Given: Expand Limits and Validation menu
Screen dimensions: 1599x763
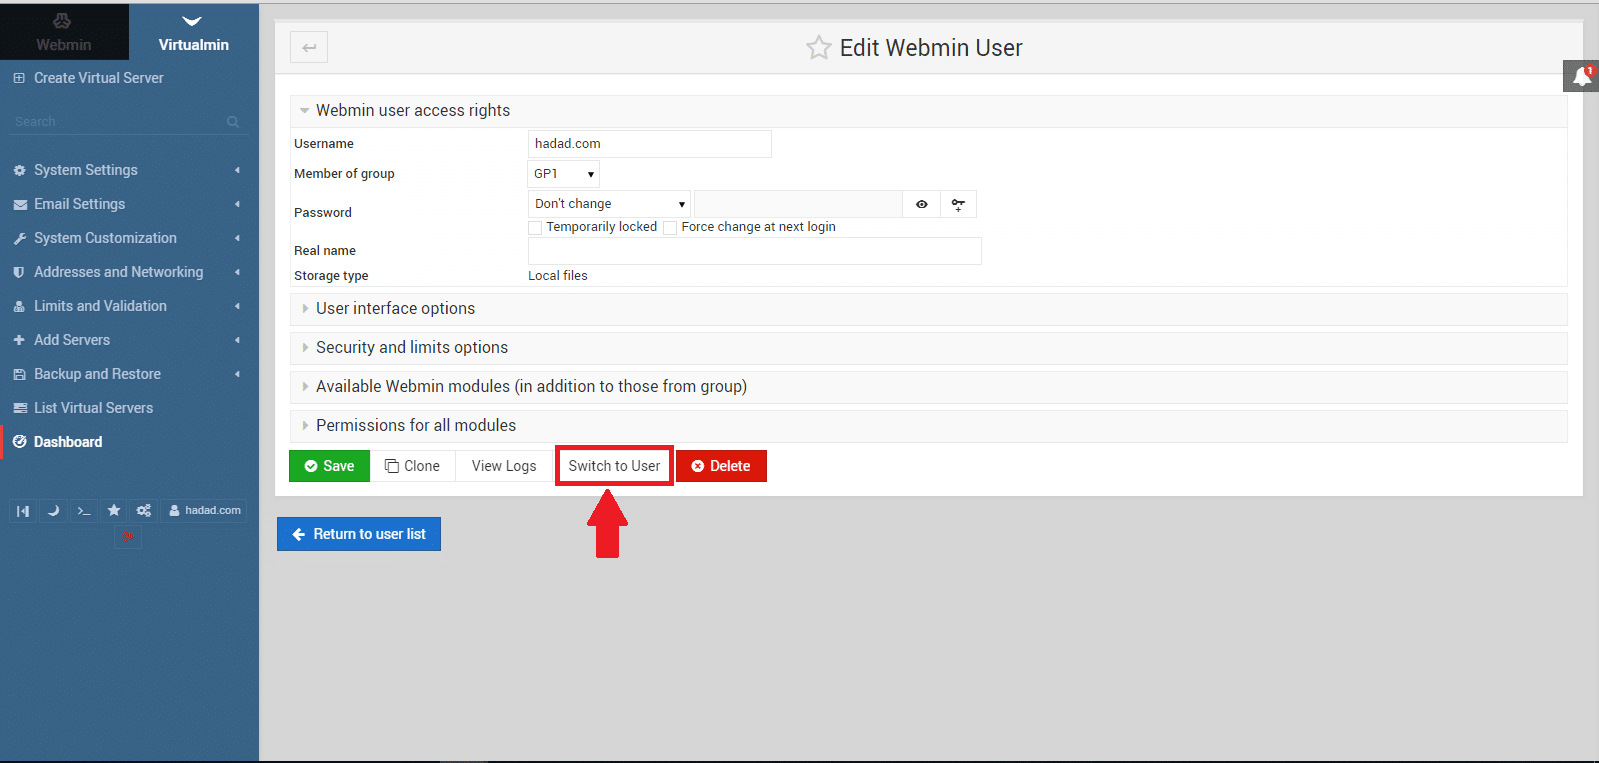Looking at the screenshot, I should point(128,306).
